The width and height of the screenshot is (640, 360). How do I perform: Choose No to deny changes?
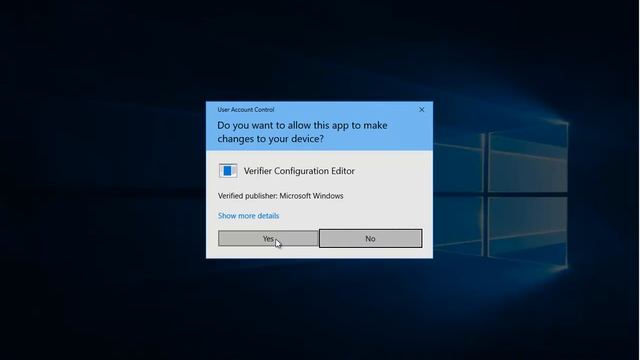(370, 238)
